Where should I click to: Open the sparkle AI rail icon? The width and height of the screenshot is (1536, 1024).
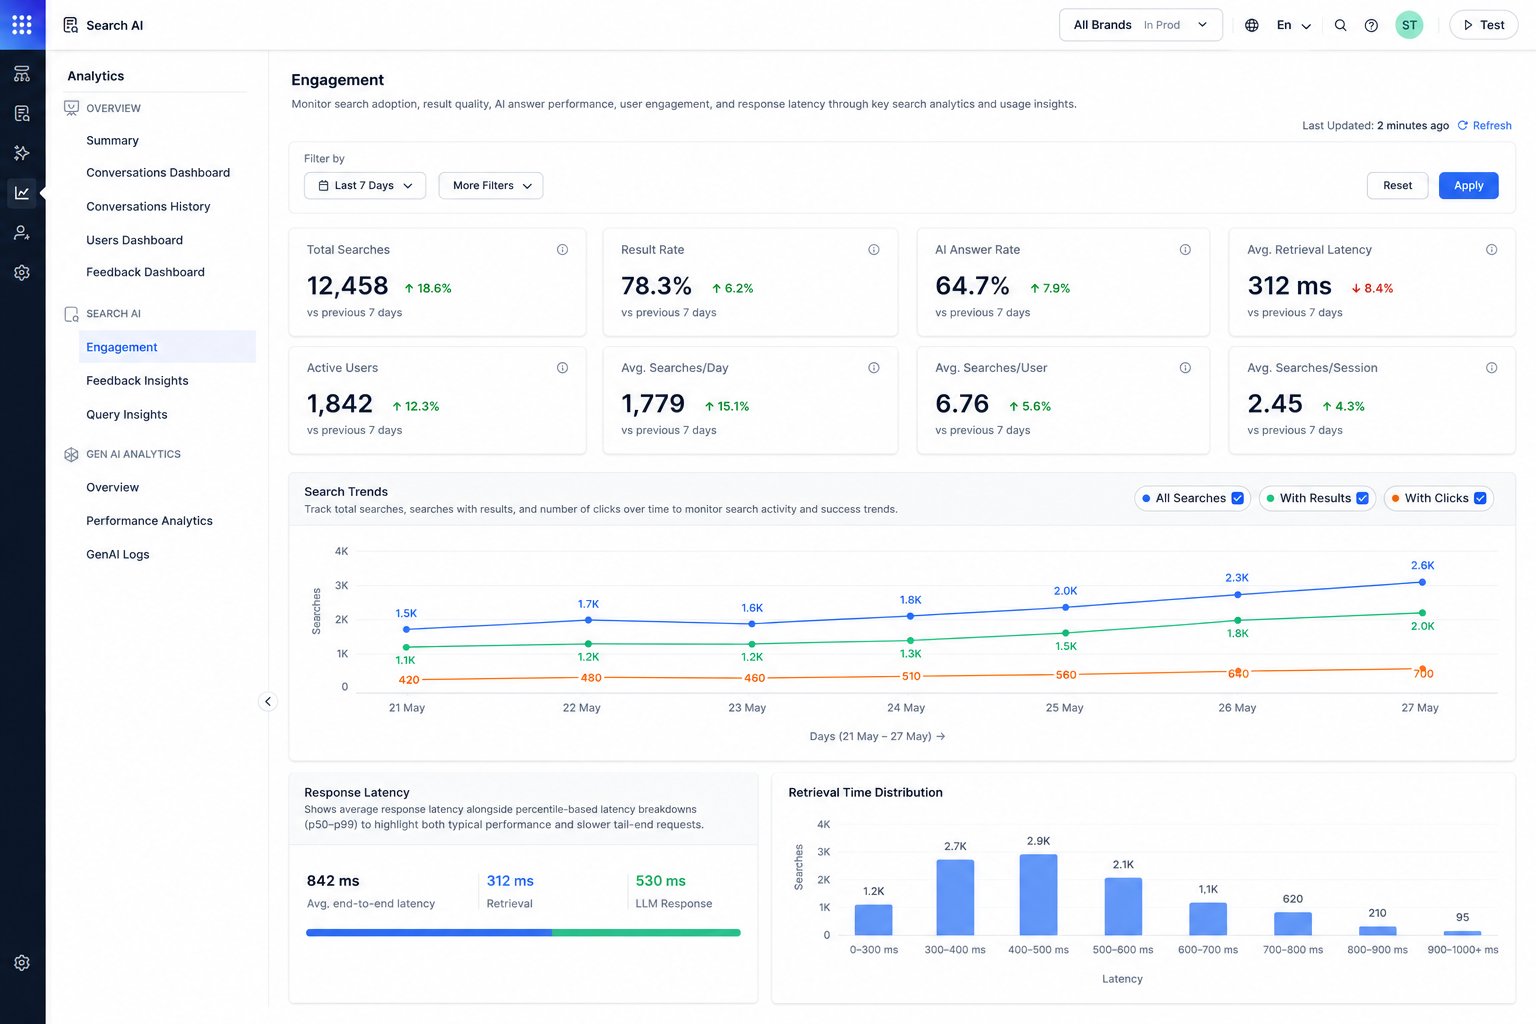click(22, 153)
